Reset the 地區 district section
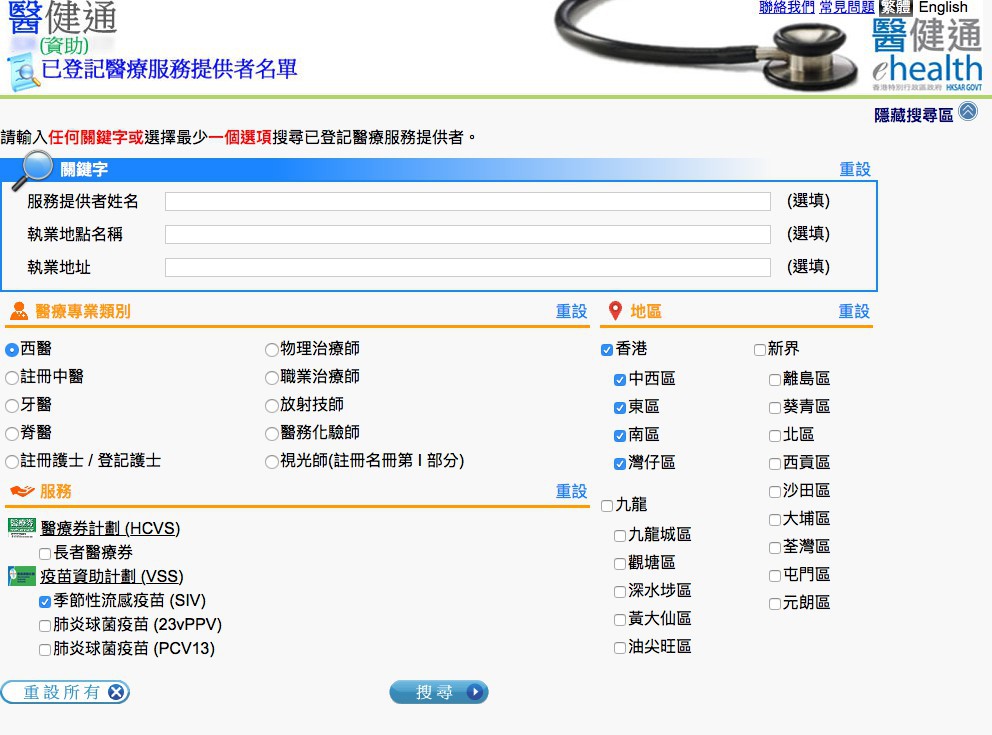The width and height of the screenshot is (992, 735). (853, 312)
